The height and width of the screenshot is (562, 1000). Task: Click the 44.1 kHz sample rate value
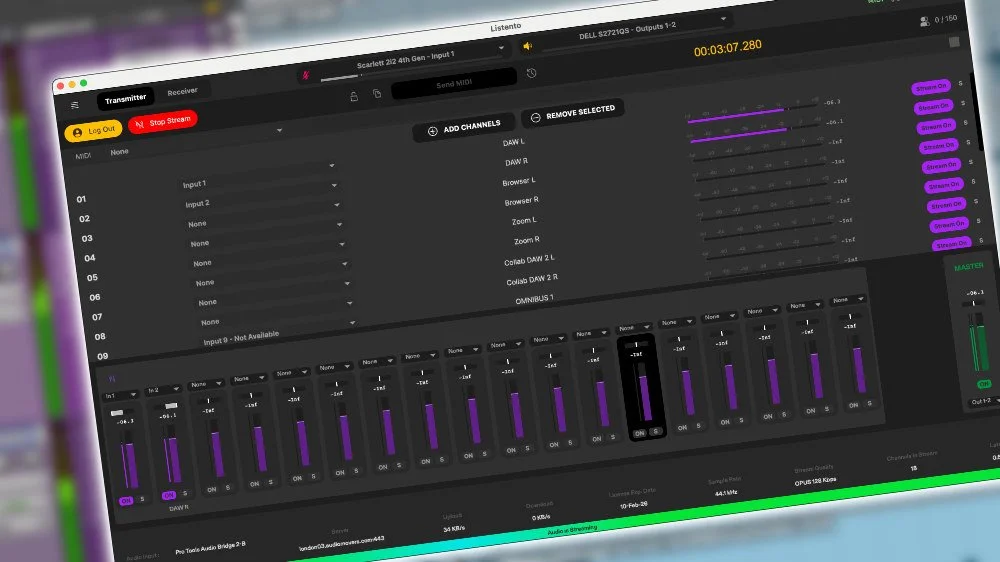(x=726, y=493)
